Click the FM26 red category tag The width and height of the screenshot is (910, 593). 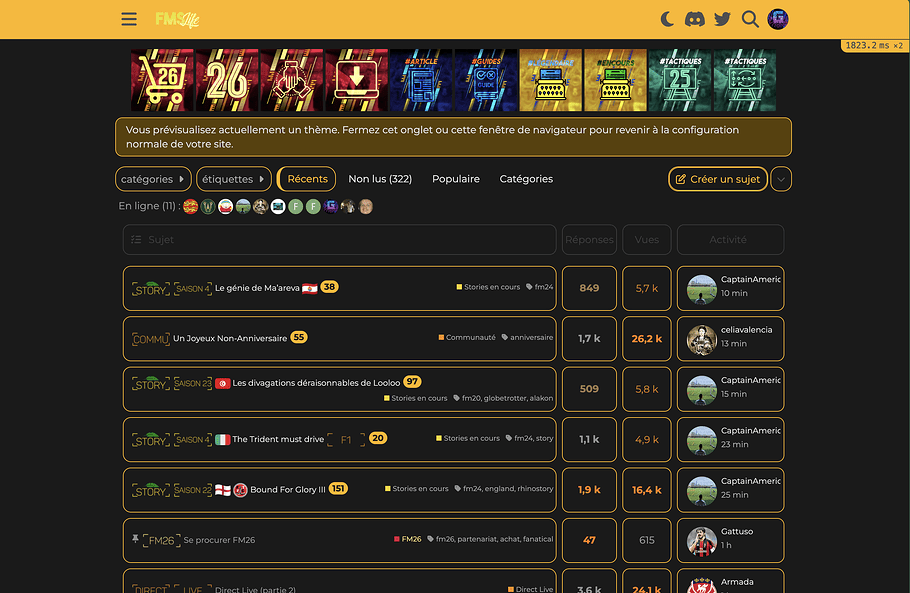click(411, 539)
